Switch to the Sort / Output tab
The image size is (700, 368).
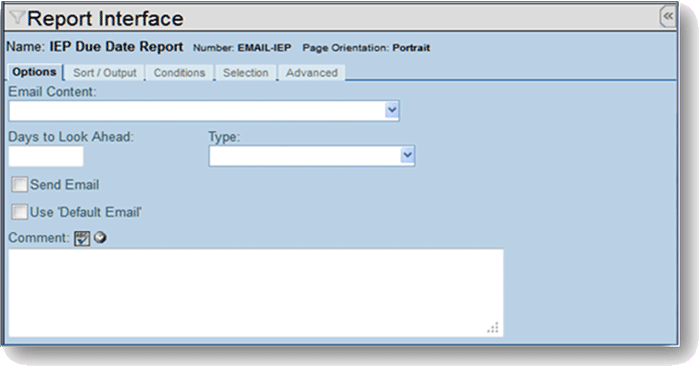point(105,73)
